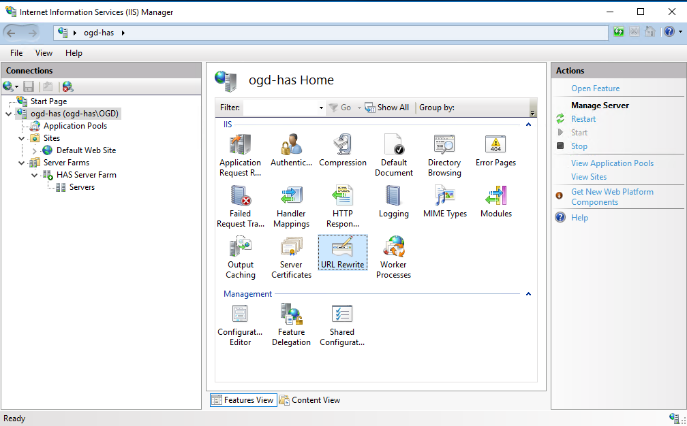
Task: Click the Group by toolbar overflow handle
Action: tap(533, 108)
